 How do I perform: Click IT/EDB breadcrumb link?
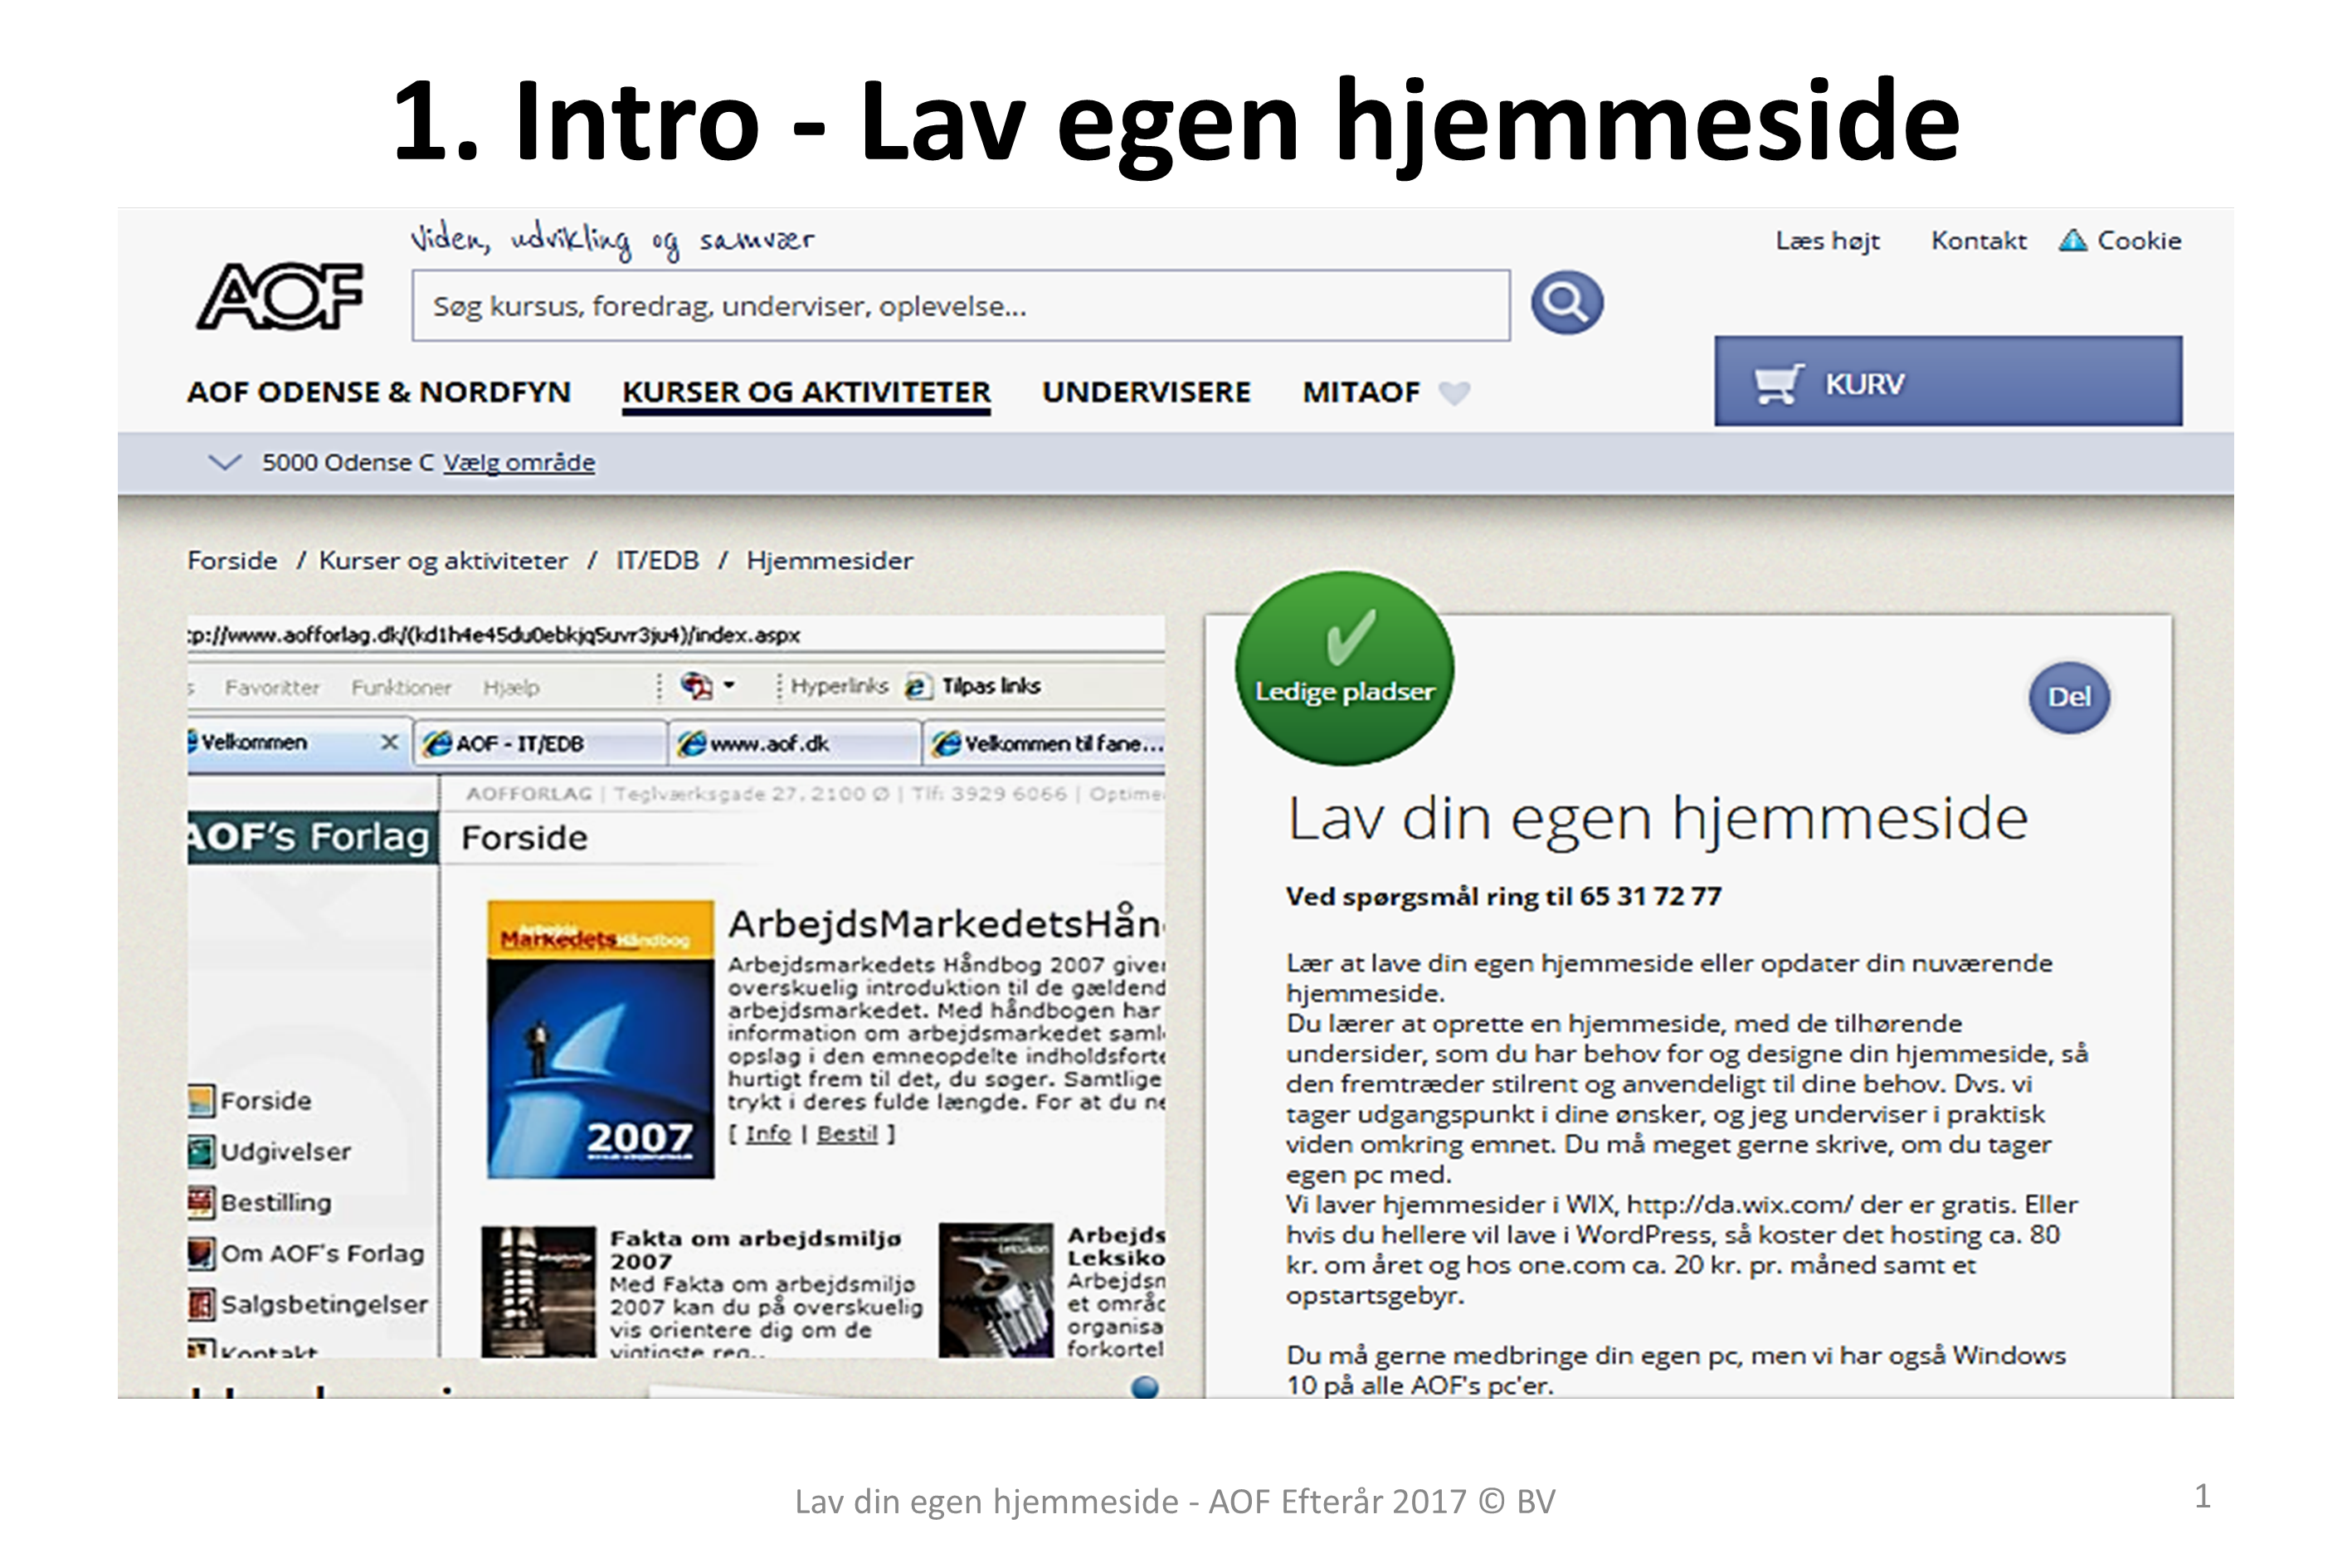click(657, 560)
